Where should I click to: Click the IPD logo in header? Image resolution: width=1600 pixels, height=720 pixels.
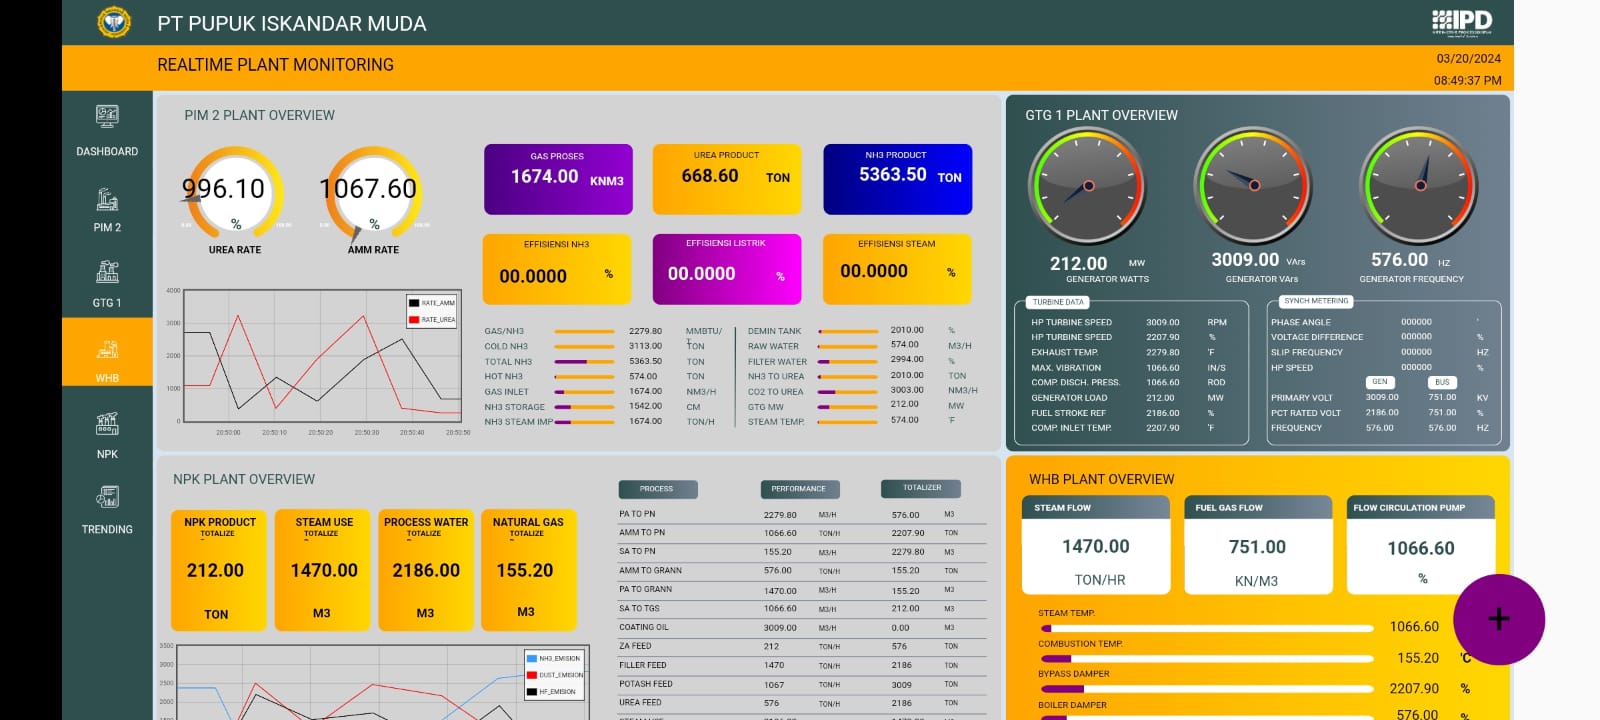coord(1461,22)
